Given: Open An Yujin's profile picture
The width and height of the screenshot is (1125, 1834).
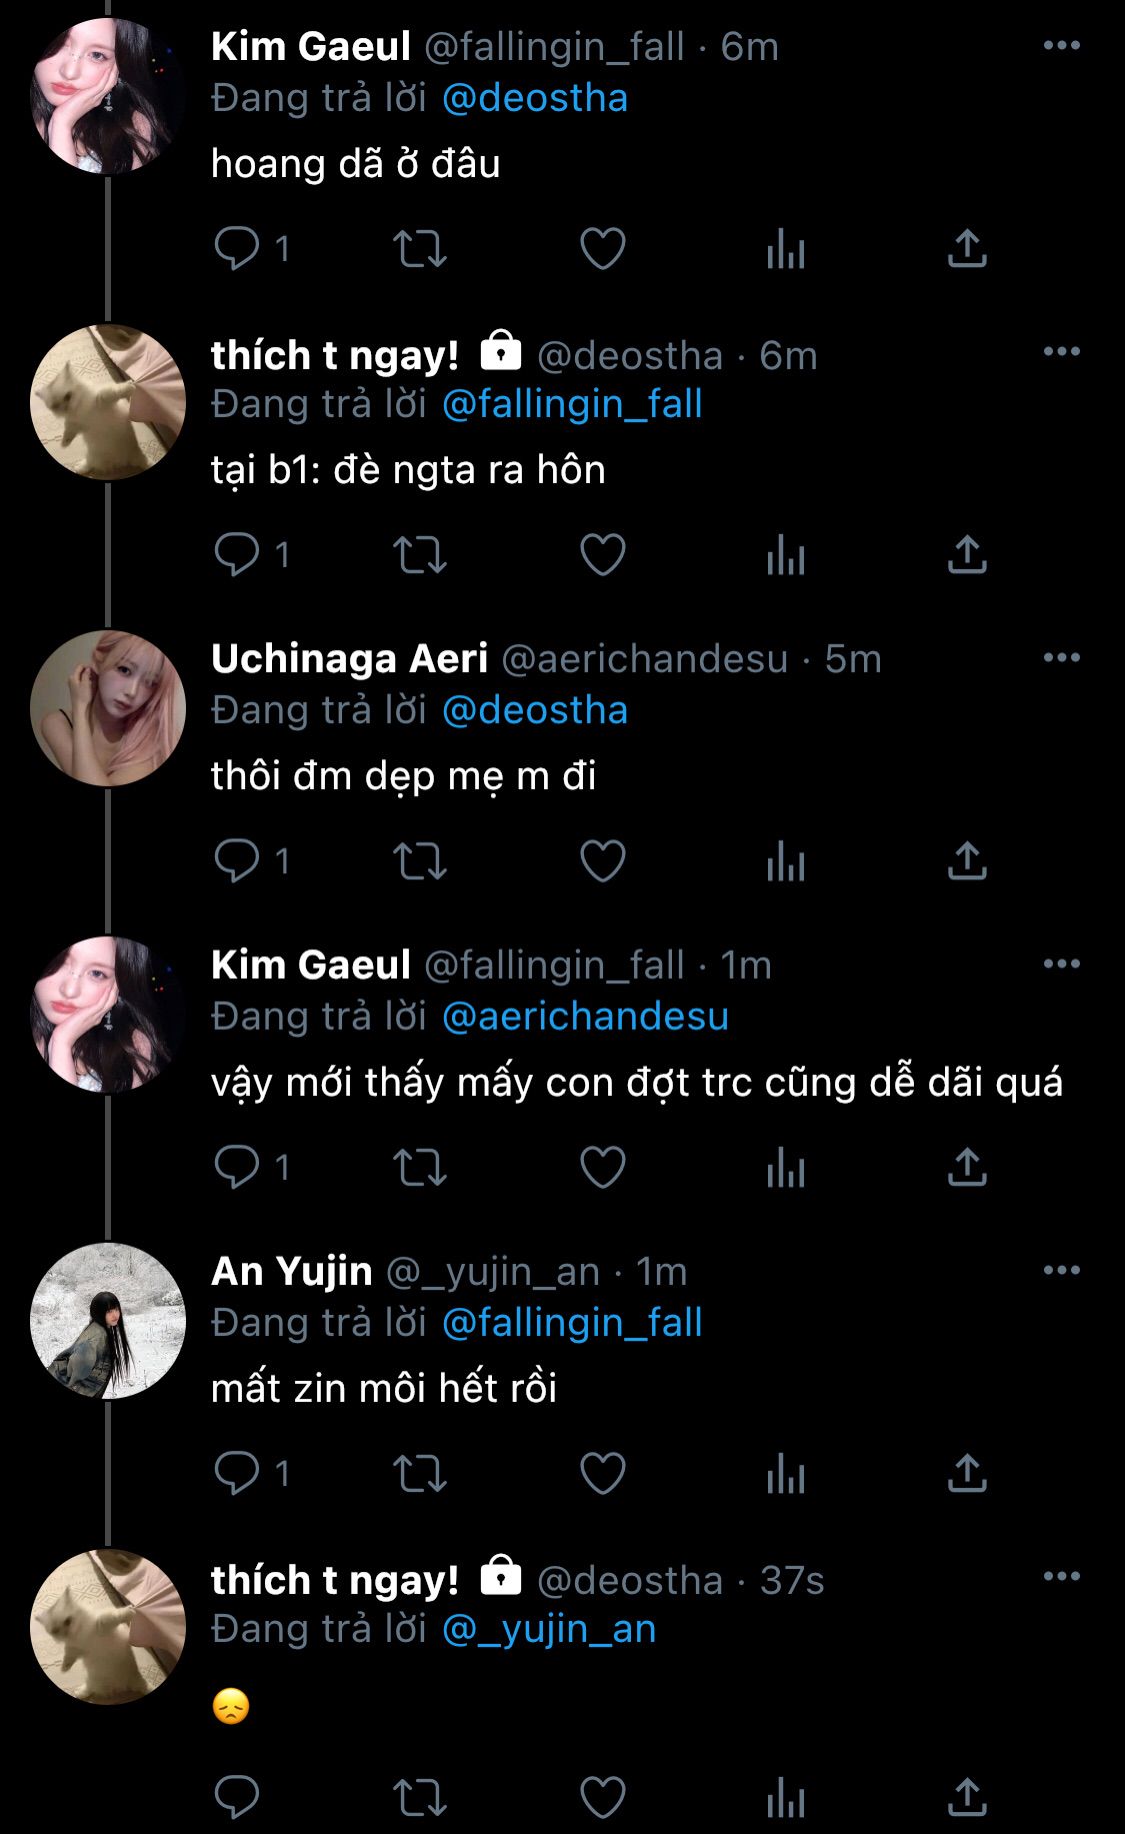Looking at the screenshot, I should 108,1321.
